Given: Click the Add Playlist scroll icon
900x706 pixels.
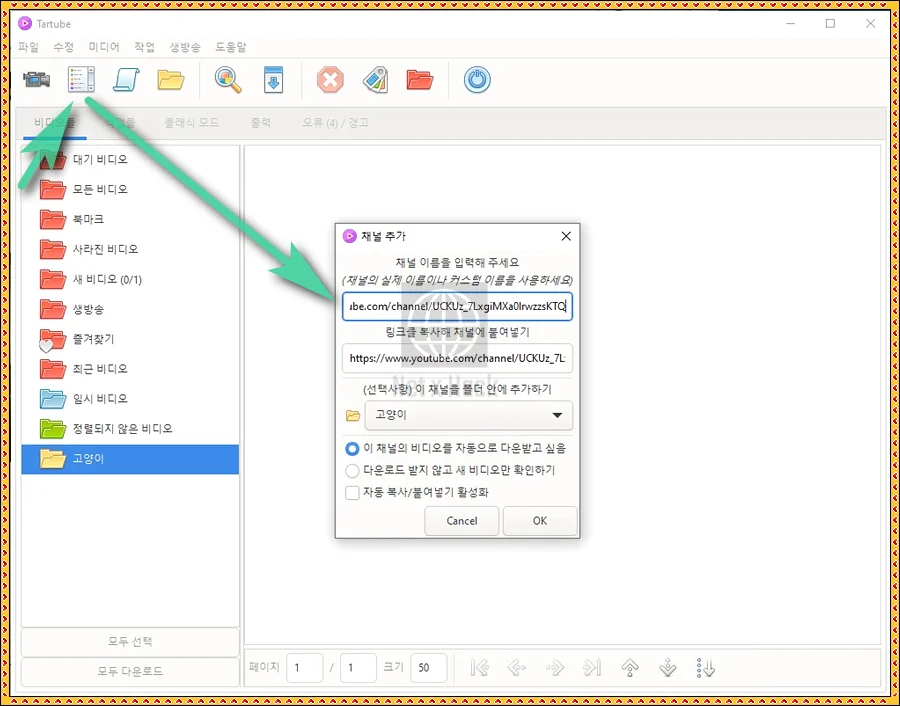Looking at the screenshot, I should tap(124, 80).
